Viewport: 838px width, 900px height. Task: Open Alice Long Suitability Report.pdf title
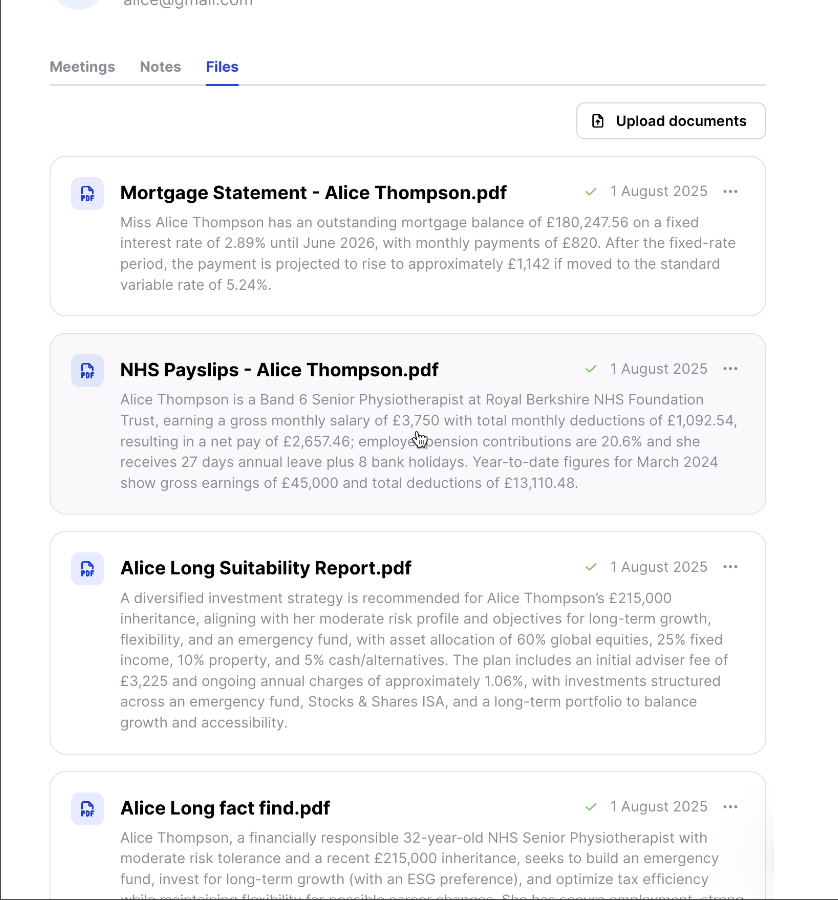(x=265, y=568)
